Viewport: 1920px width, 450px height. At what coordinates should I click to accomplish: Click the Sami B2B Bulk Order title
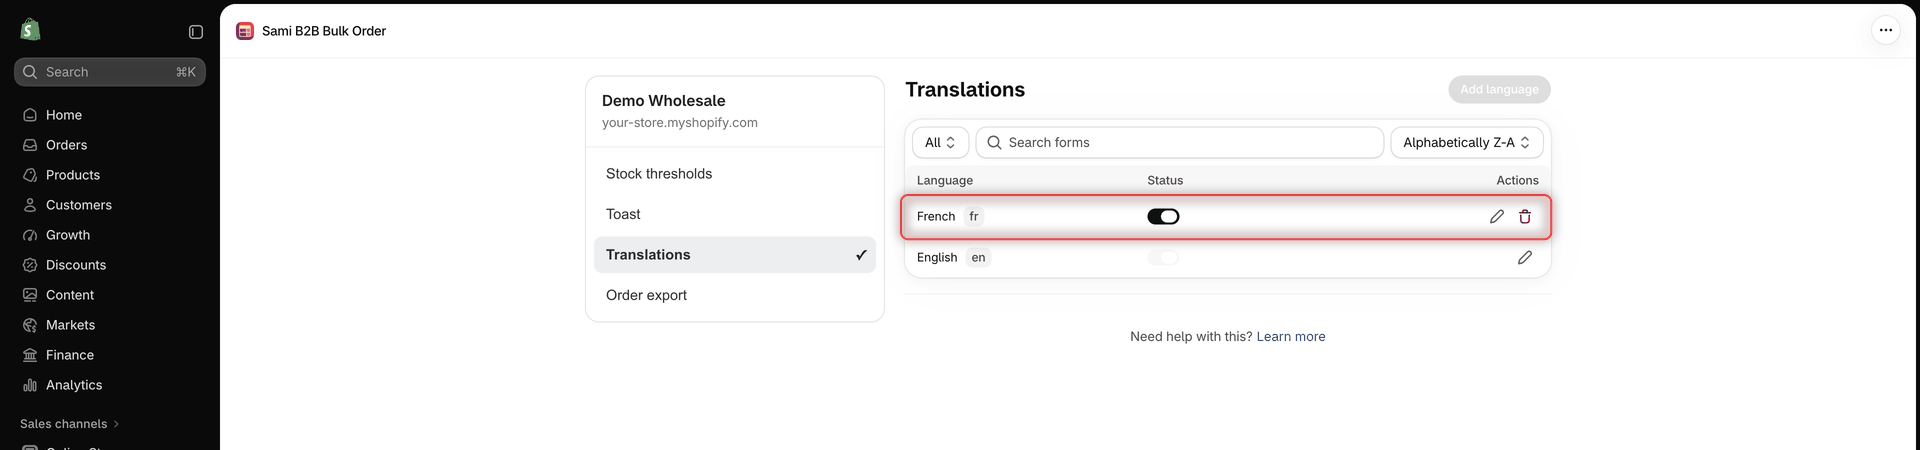point(324,31)
